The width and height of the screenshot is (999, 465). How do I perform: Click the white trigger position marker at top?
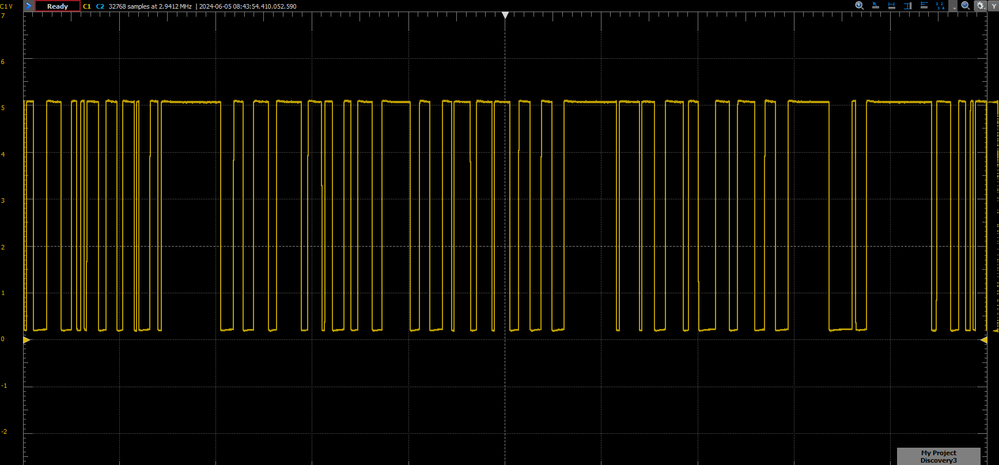[505, 14]
